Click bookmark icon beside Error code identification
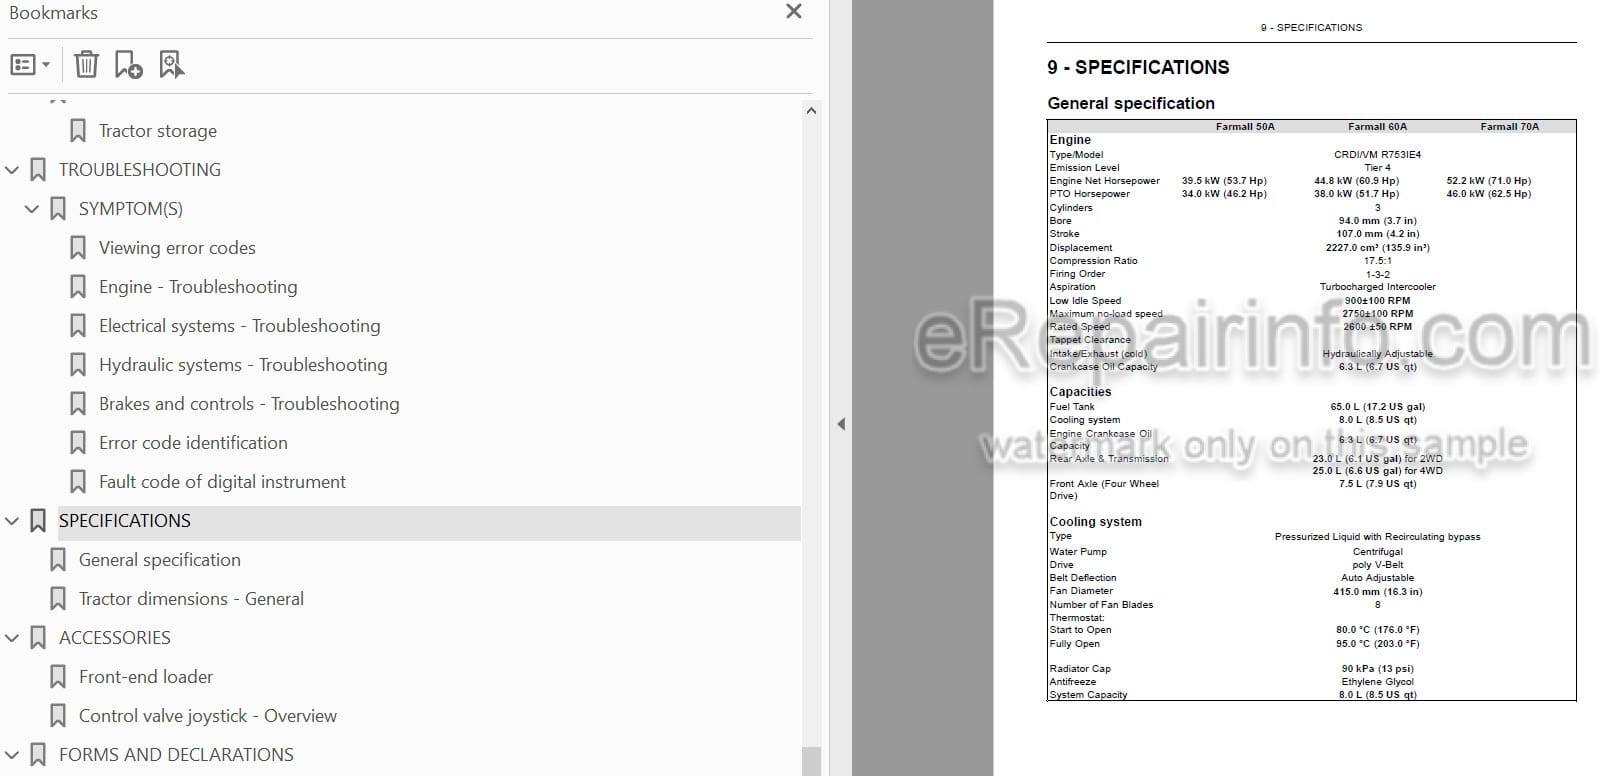 pos(78,443)
